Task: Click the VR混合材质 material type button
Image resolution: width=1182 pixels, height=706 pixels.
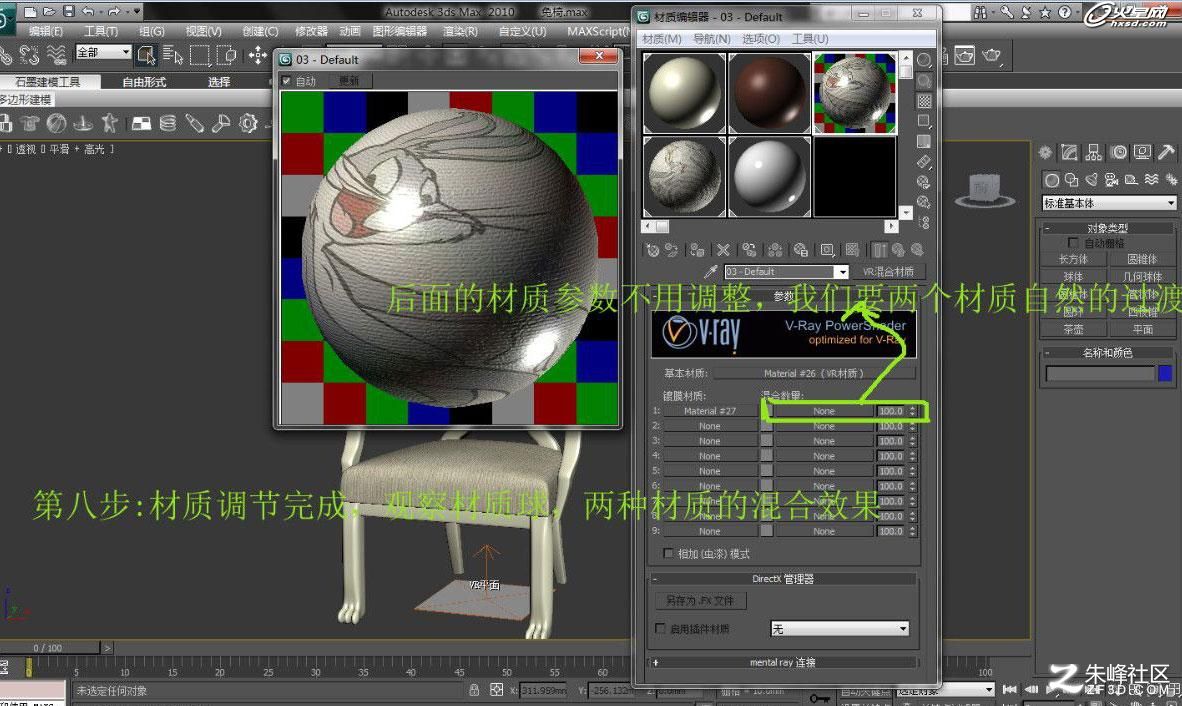Action: coord(888,272)
